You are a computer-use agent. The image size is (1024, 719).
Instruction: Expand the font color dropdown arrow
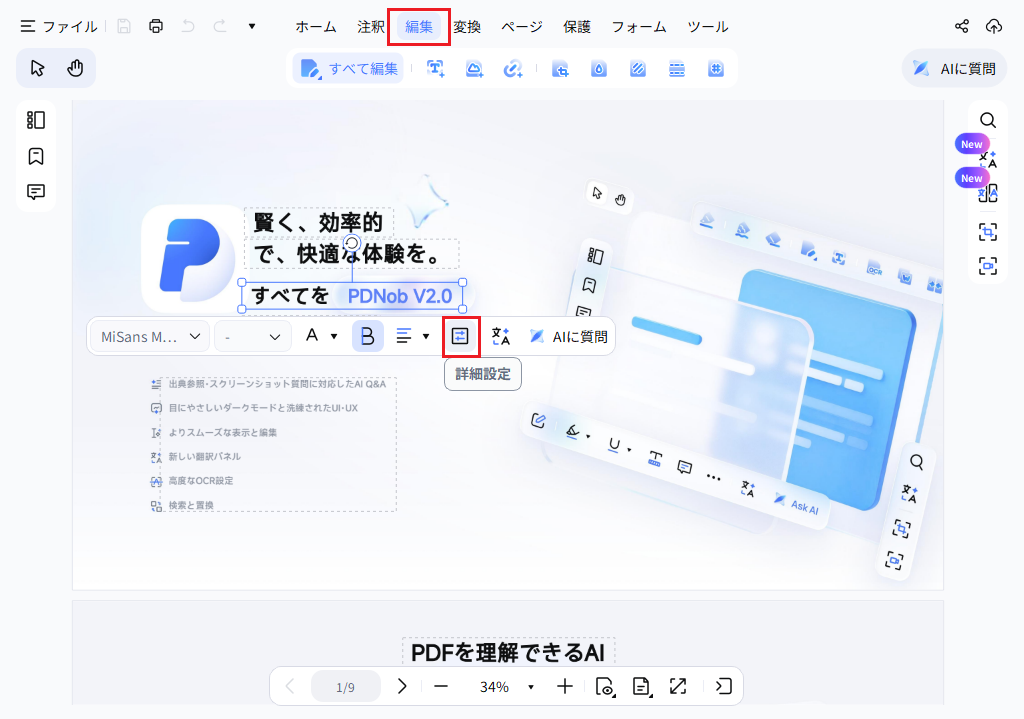334,336
